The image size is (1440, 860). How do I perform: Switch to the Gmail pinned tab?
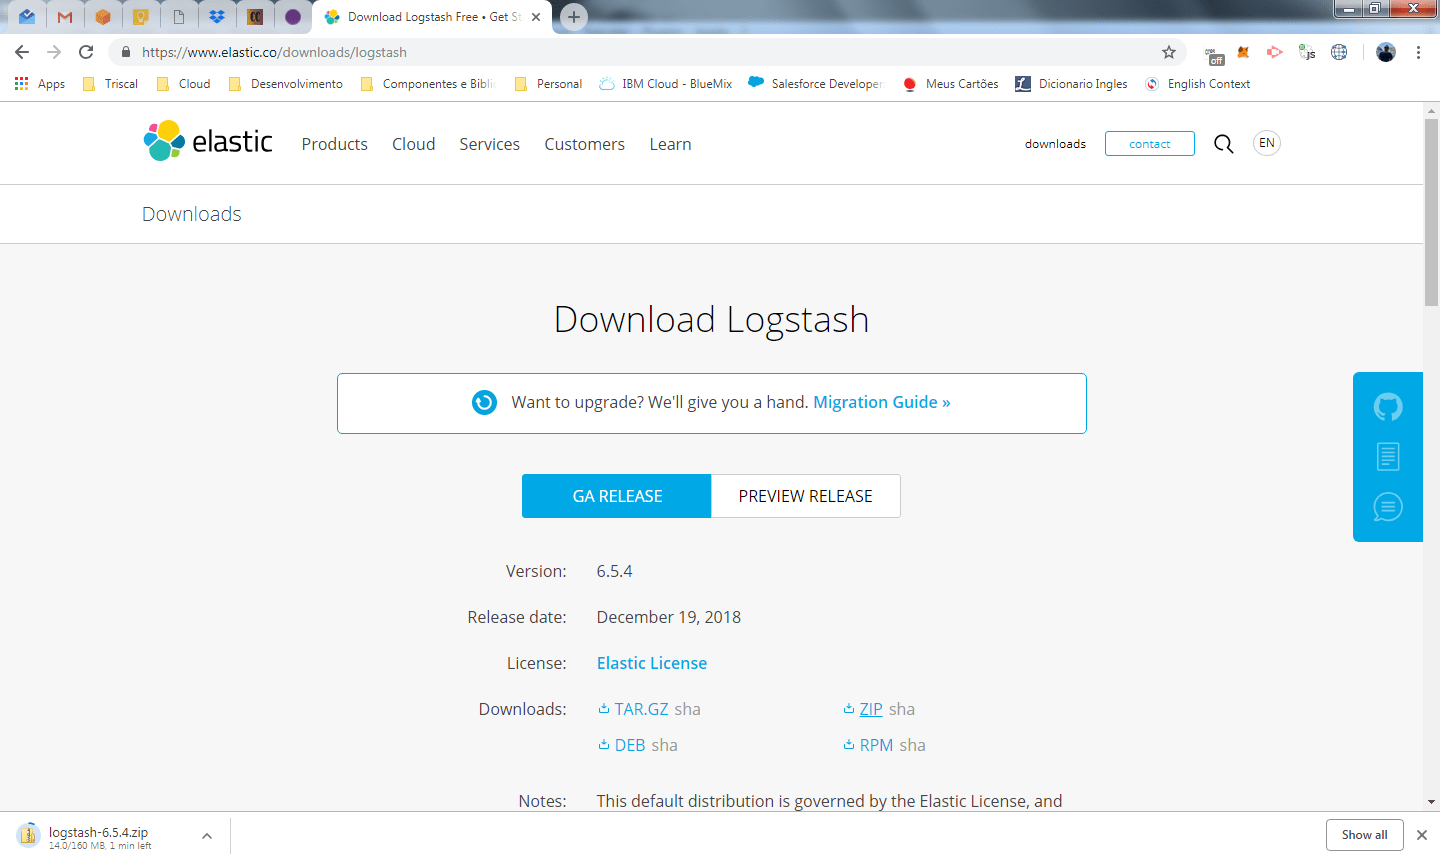[65, 17]
